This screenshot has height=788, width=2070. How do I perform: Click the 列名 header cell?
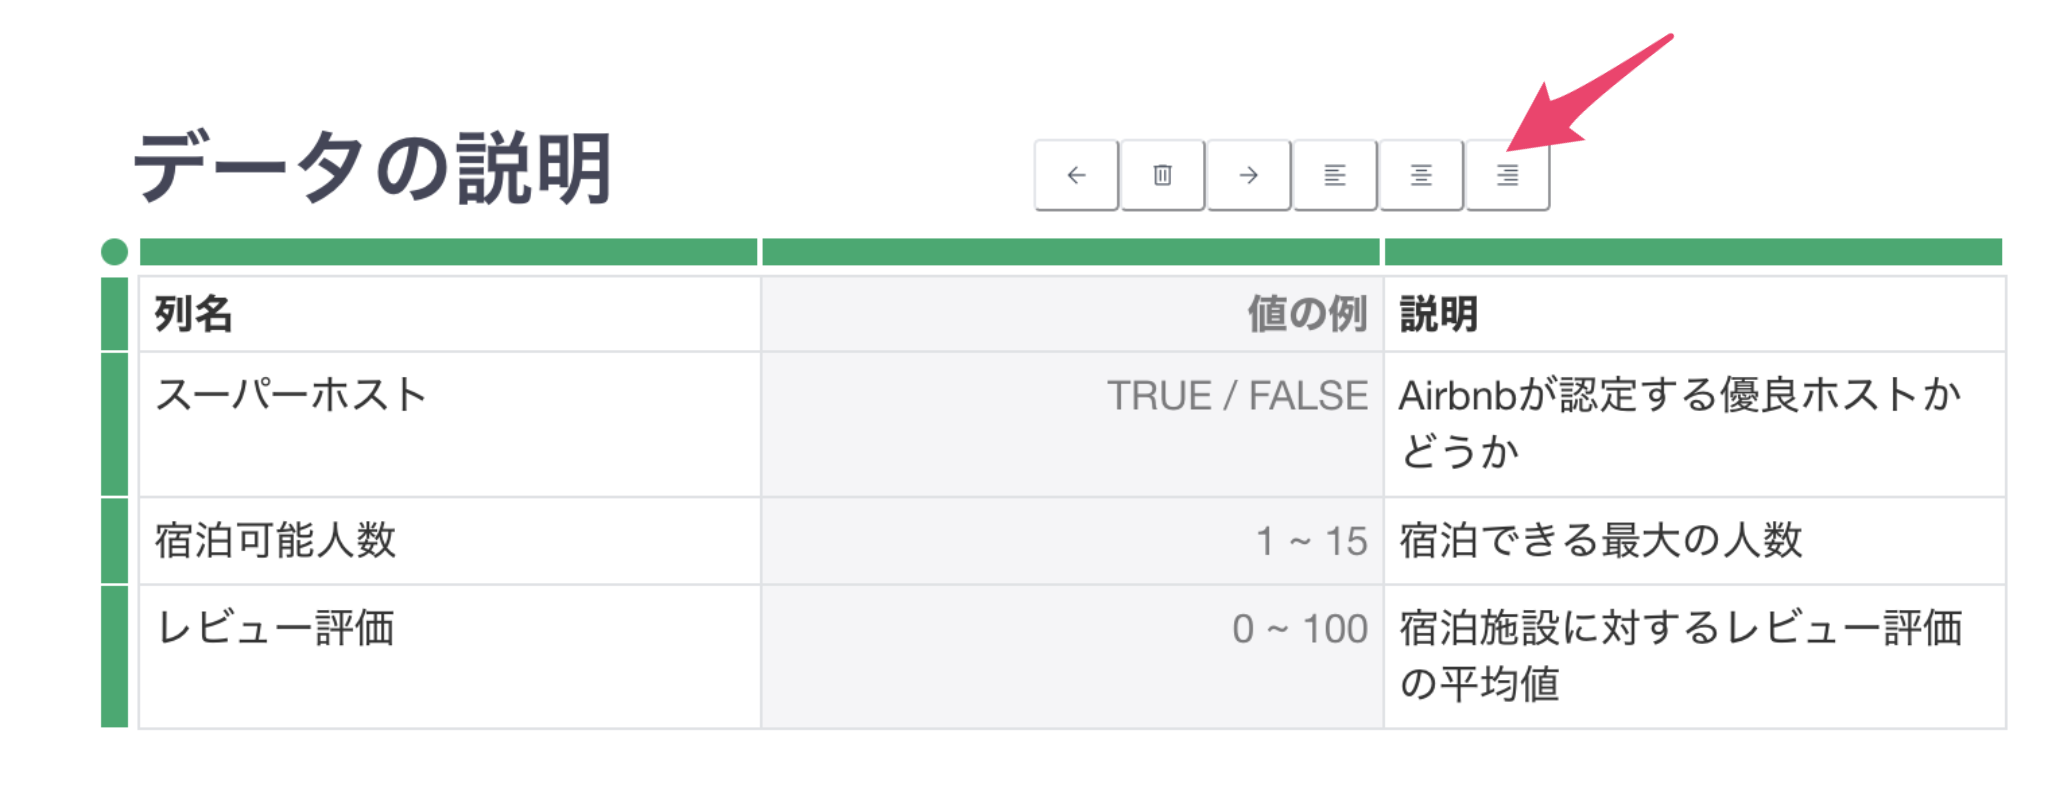point(449,314)
